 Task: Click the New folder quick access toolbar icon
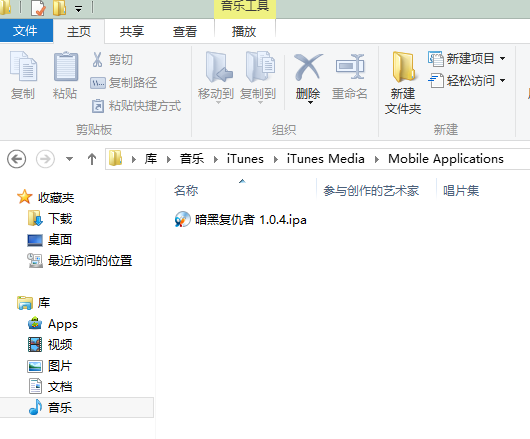pyautogui.click(x=59, y=8)
